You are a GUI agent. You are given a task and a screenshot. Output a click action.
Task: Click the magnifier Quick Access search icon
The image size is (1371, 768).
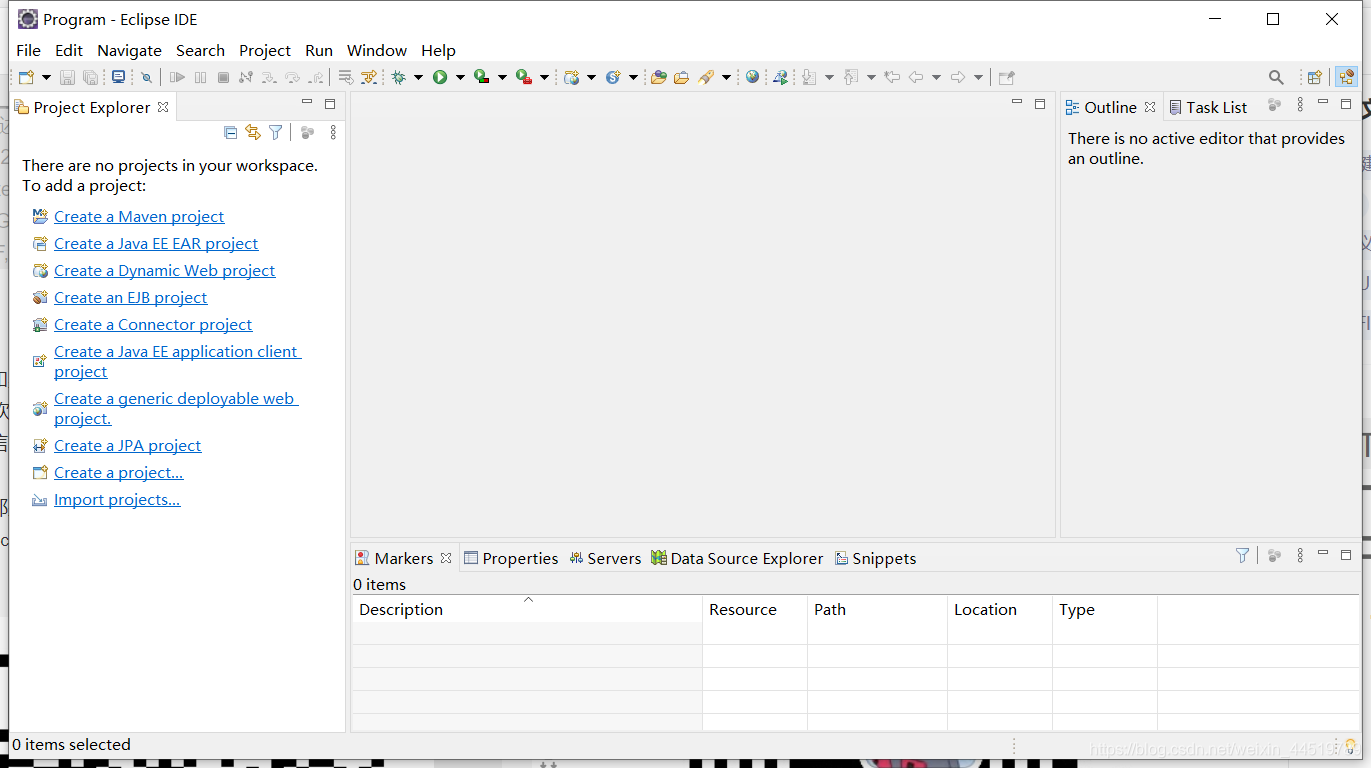pyautogui.click(x=1276, y=77)
